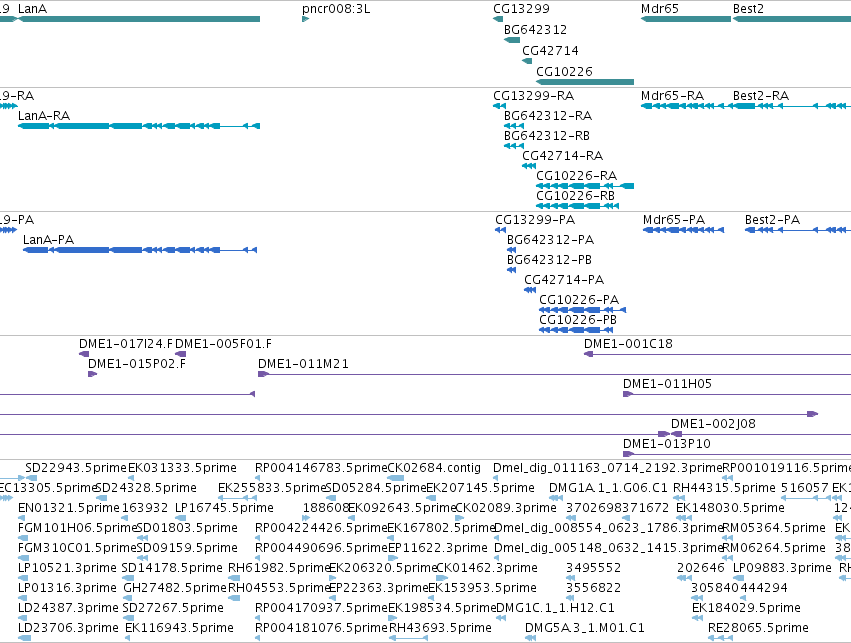Image resolution: width=851 pixels, height=643 pixels.
Task: Click the CG42714-RA transcript label
Action: click(x=562, y=156)
